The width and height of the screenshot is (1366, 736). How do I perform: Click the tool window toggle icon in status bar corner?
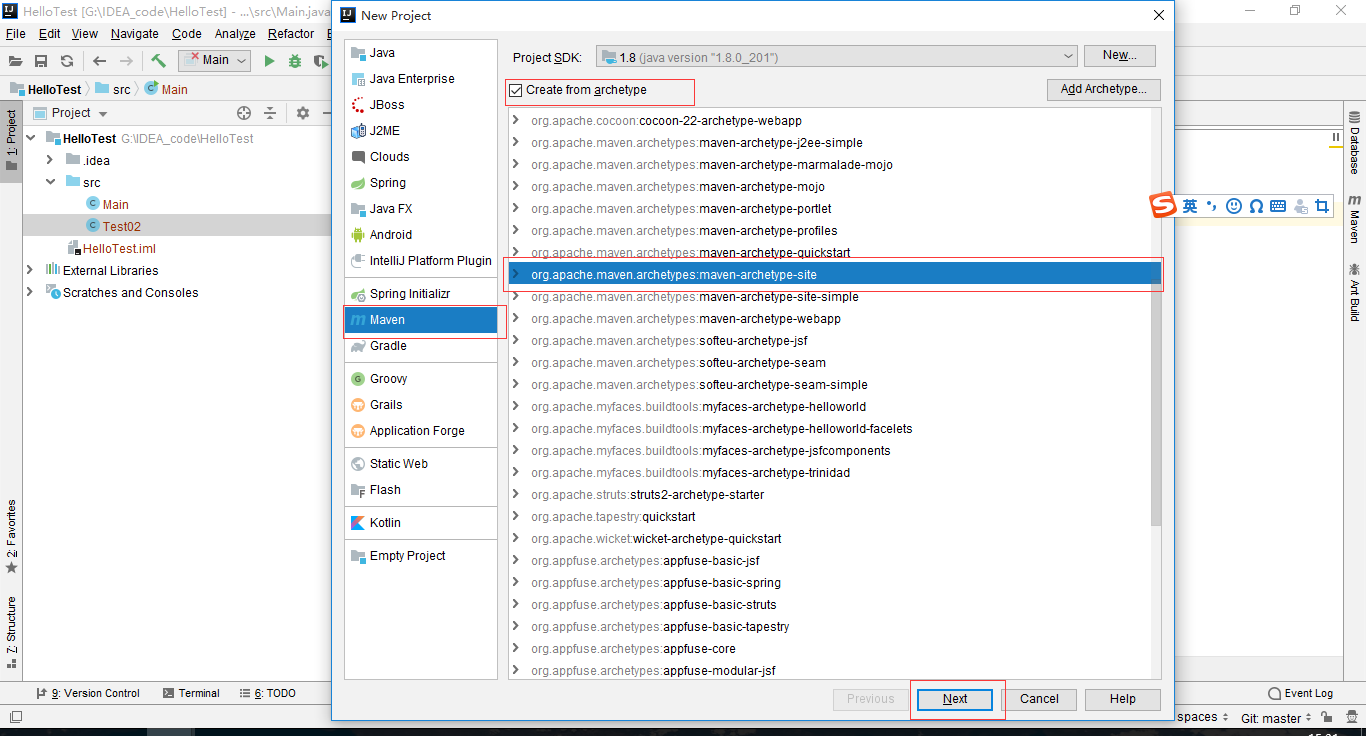(15, 717)
